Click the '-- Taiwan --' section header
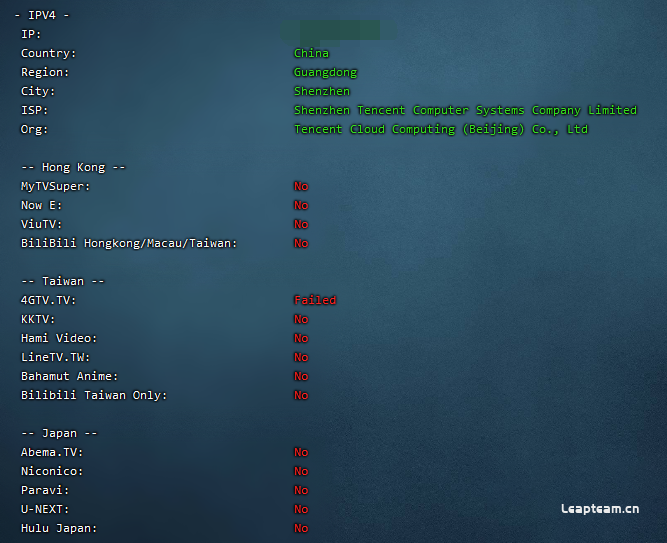This screenshot has height=543, width=667. coord(63,281)
